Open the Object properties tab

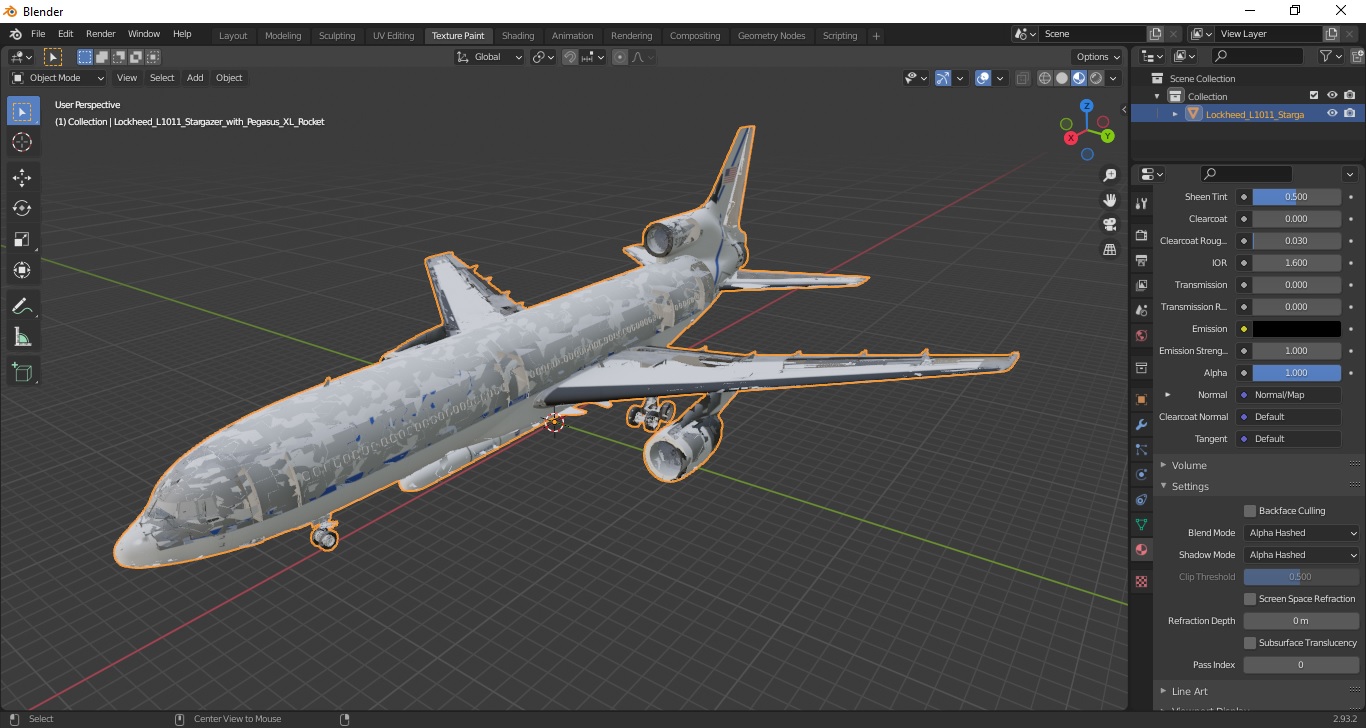click(x=1141, y=399)
